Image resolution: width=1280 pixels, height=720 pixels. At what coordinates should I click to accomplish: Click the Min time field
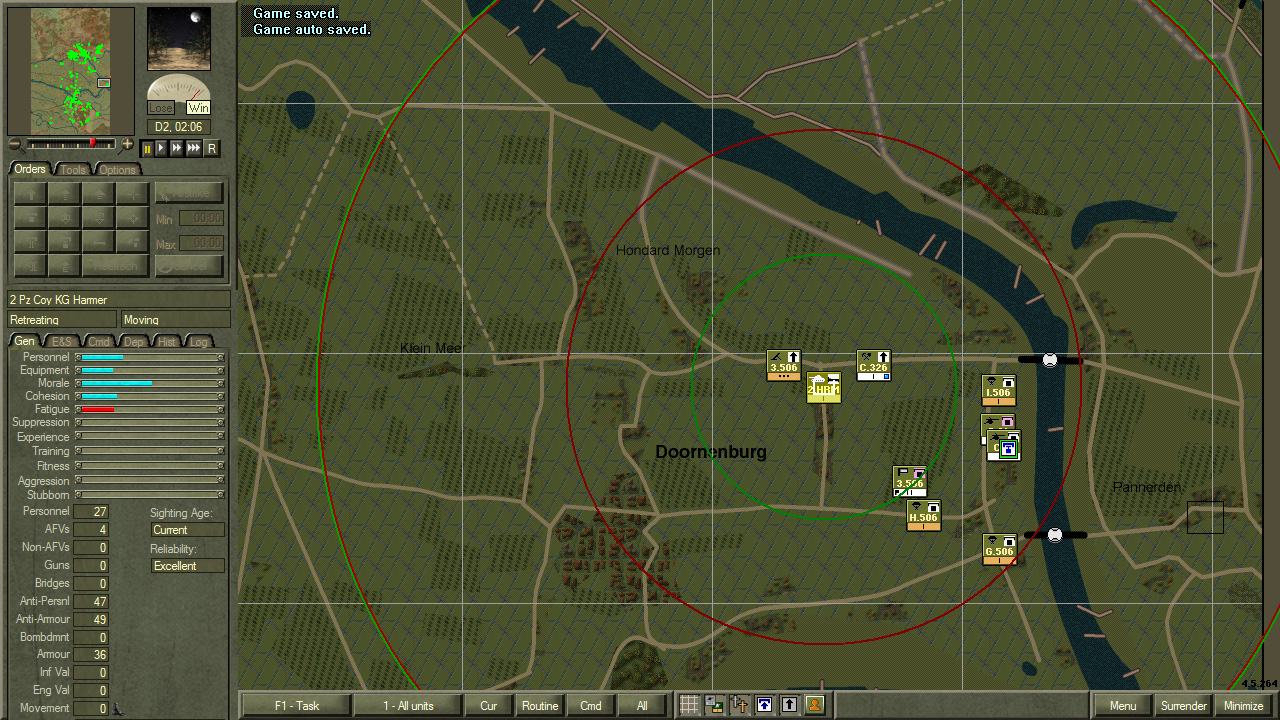click(201, 218)
